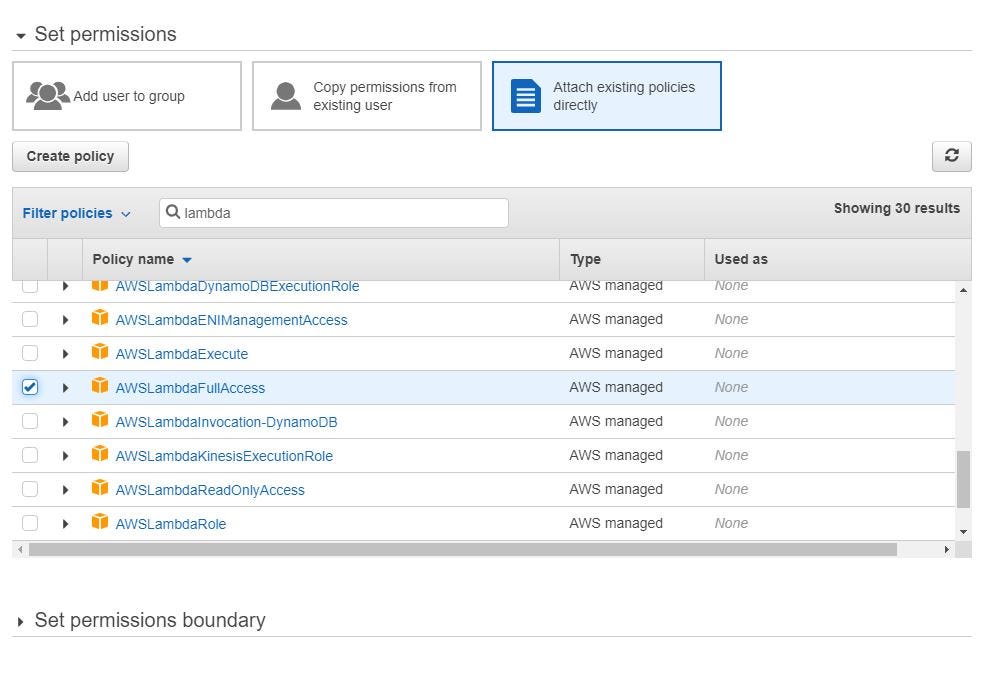Collapse the Set permissions section
The width and height of the screenshot is (1001, 697).
click(20, 36)
